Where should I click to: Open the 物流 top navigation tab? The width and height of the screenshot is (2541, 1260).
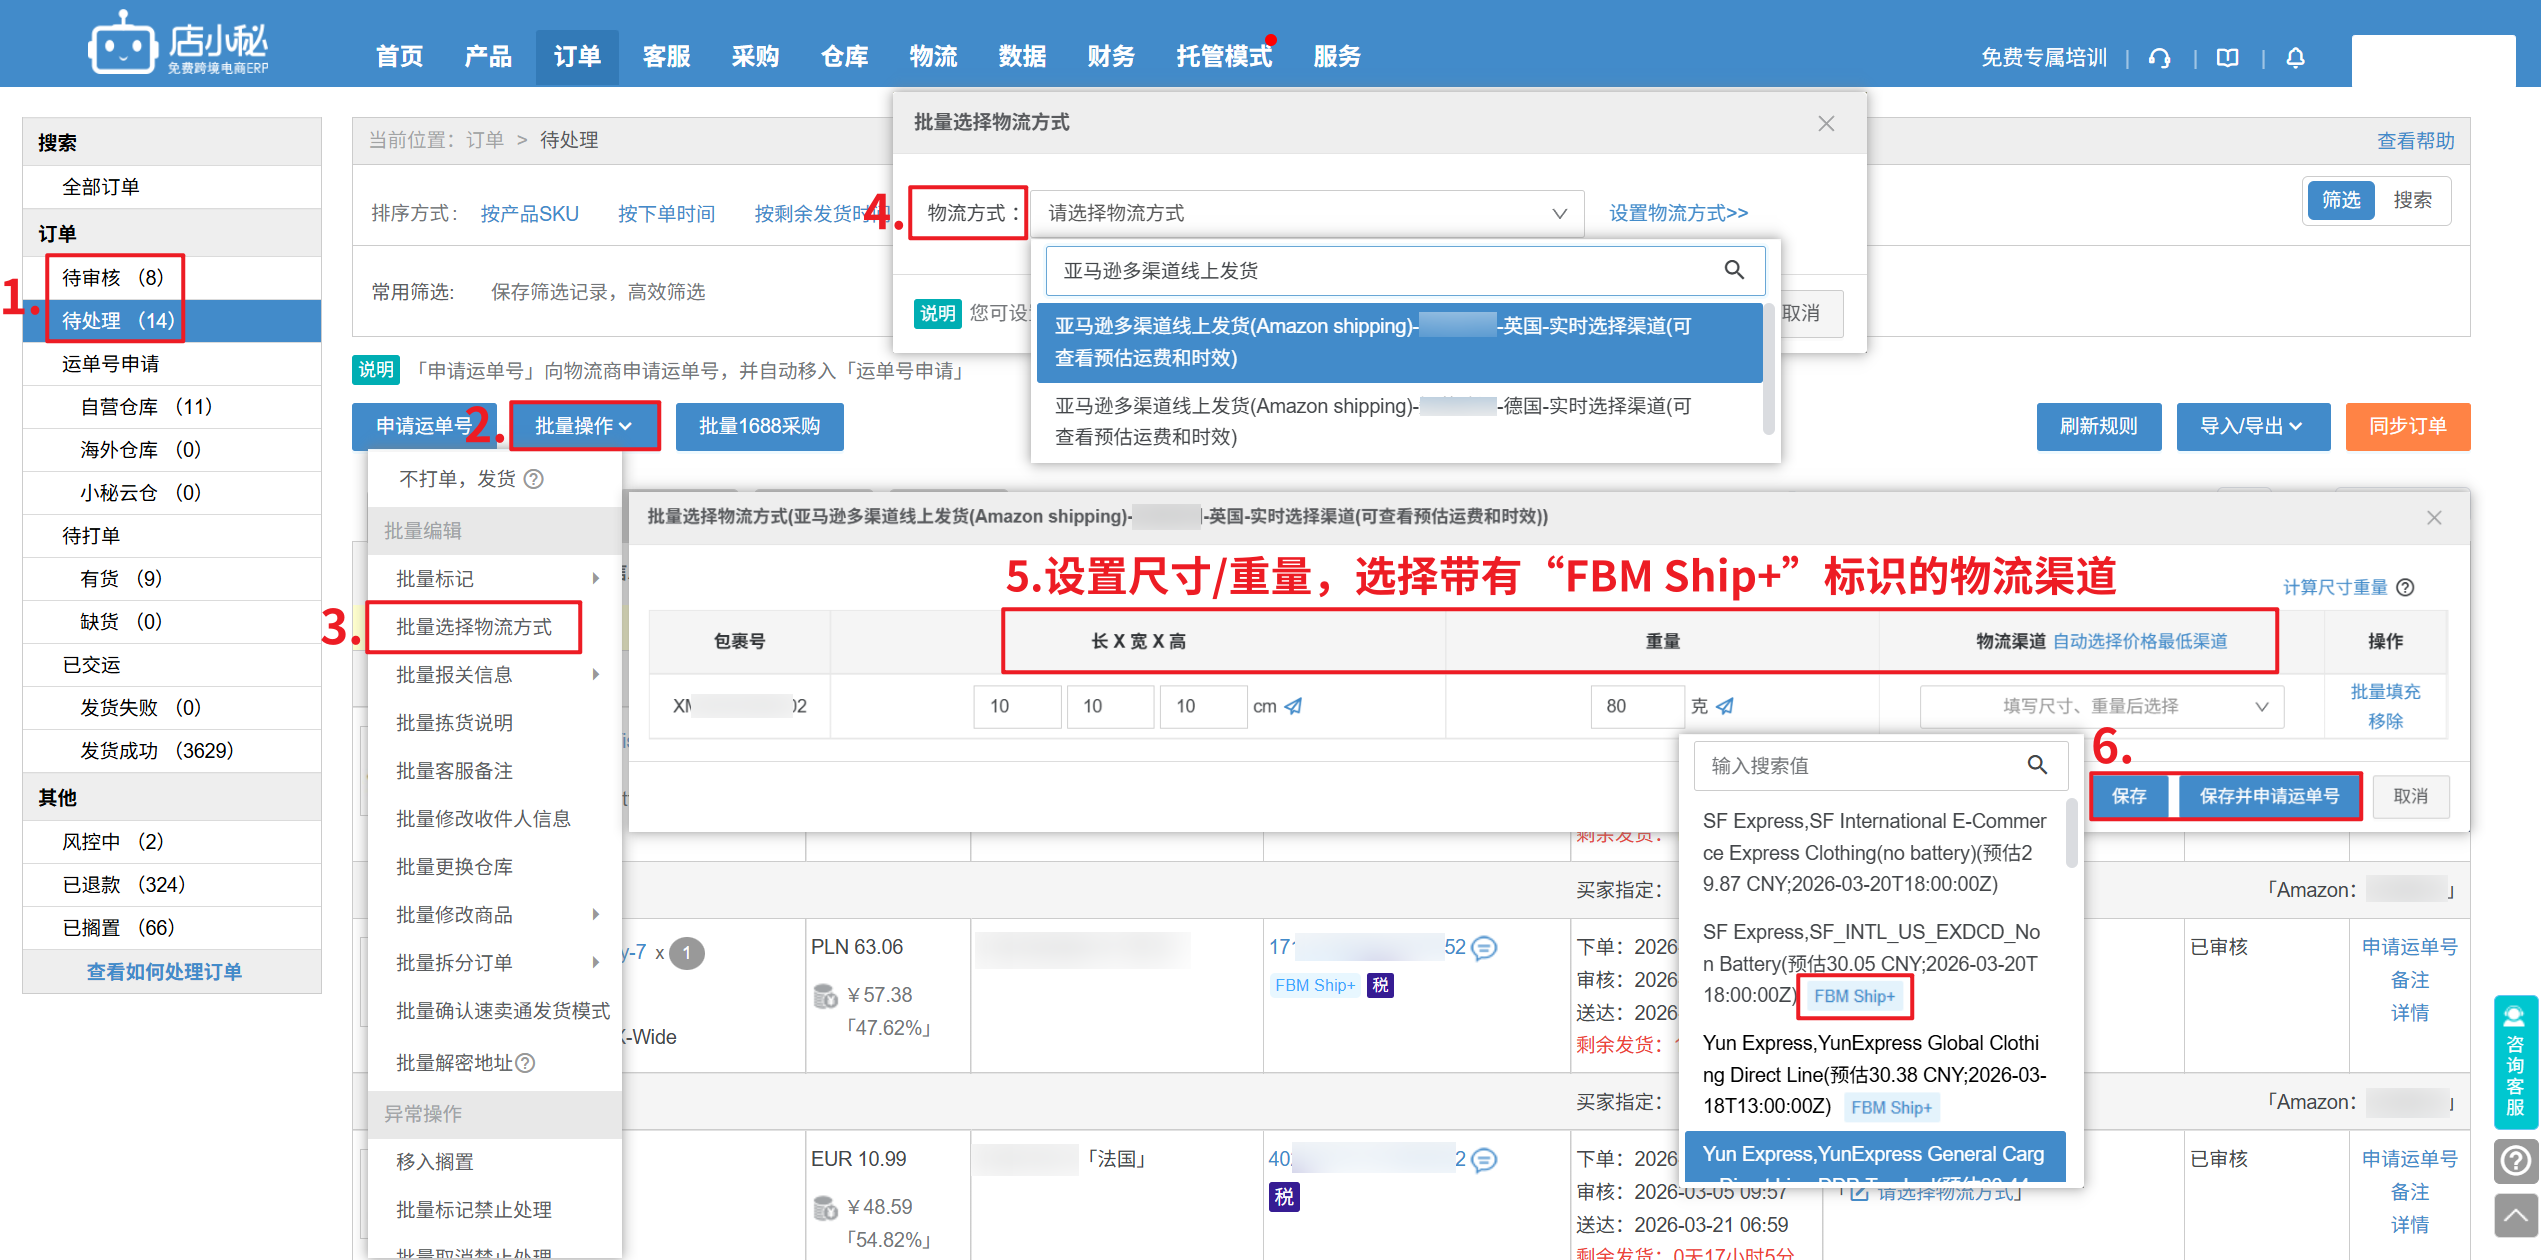coord(933,56)
